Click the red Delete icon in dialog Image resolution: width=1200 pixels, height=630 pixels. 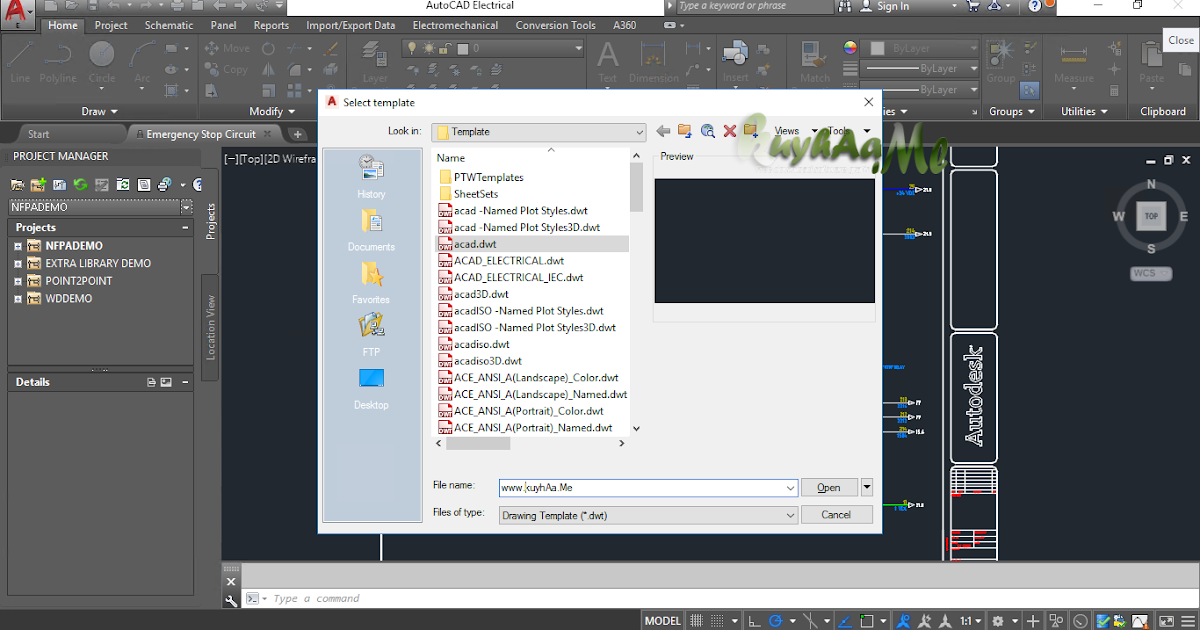[729, 131]
